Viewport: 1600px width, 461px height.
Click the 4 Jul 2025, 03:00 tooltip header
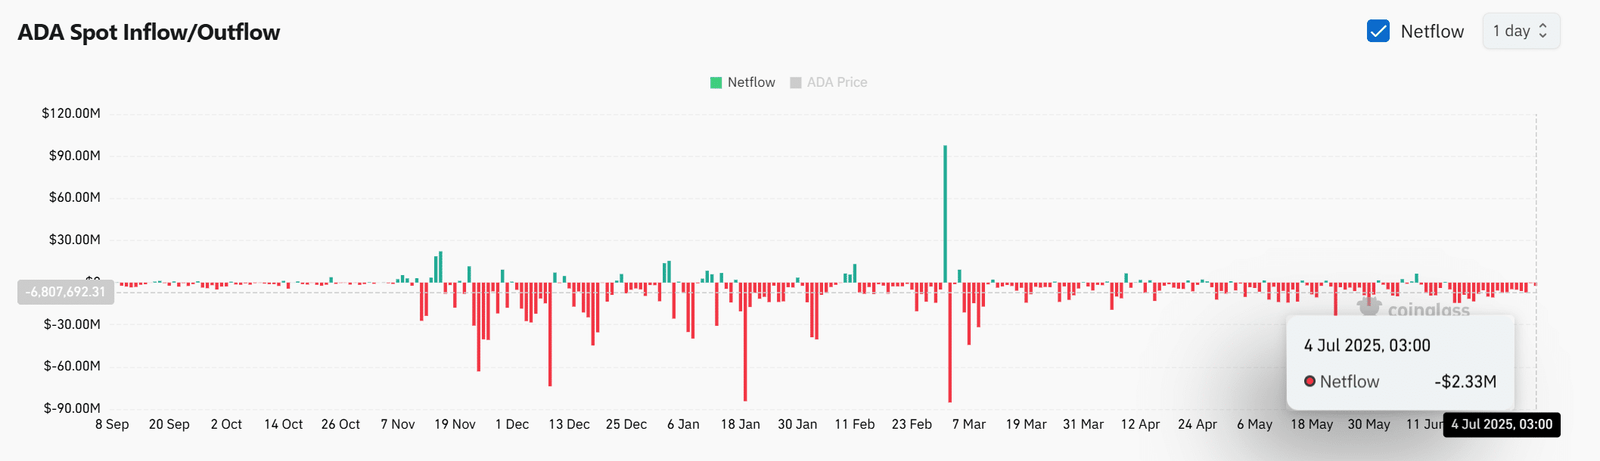tap(1367, 345)
